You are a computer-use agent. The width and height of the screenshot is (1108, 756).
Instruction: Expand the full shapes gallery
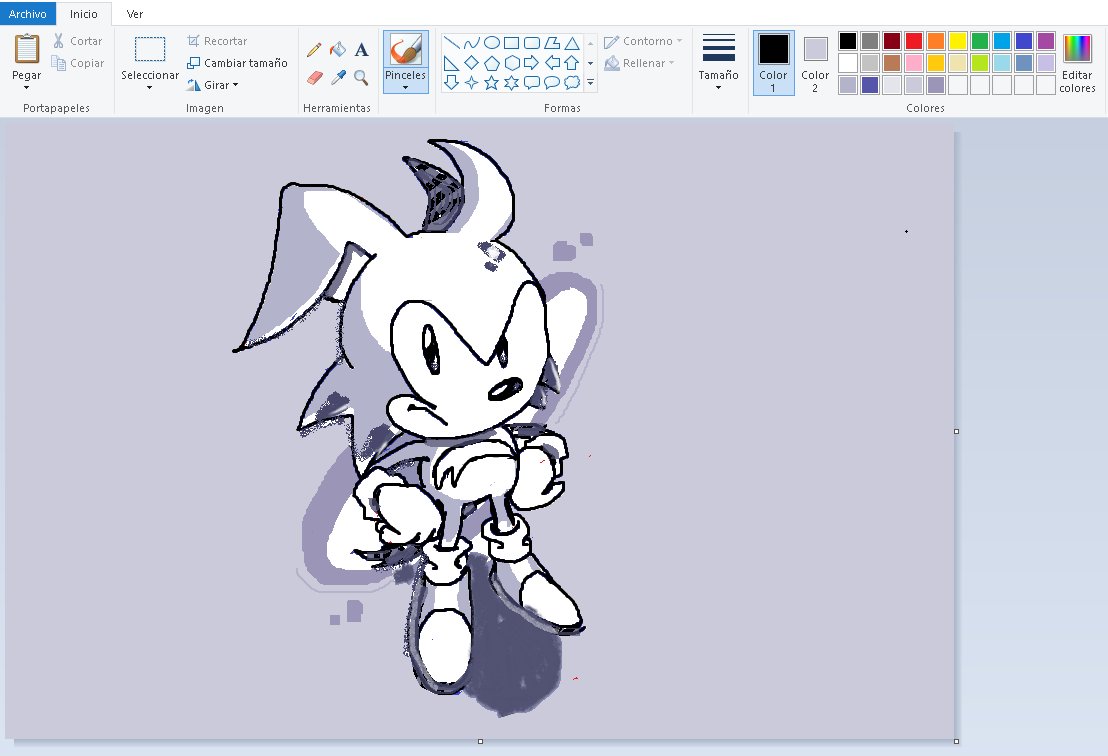591,83
